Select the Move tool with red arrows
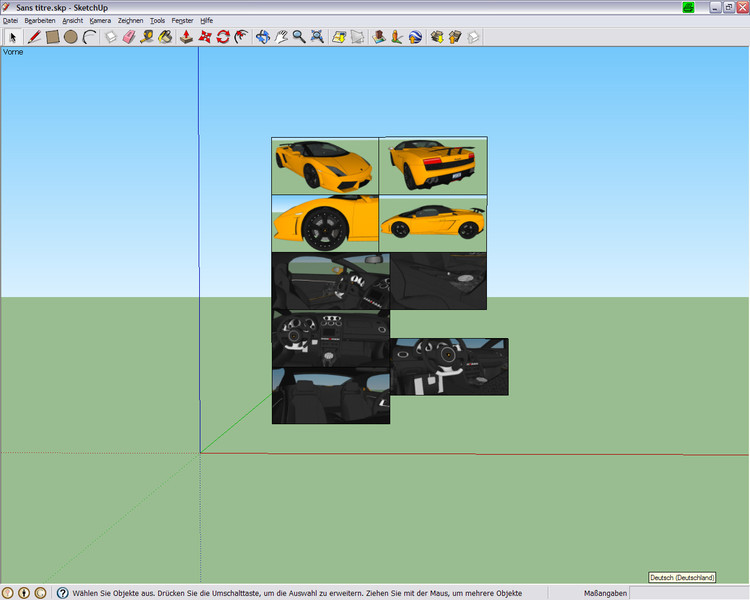Screen dimensions: 750x600 coord(205,37)
